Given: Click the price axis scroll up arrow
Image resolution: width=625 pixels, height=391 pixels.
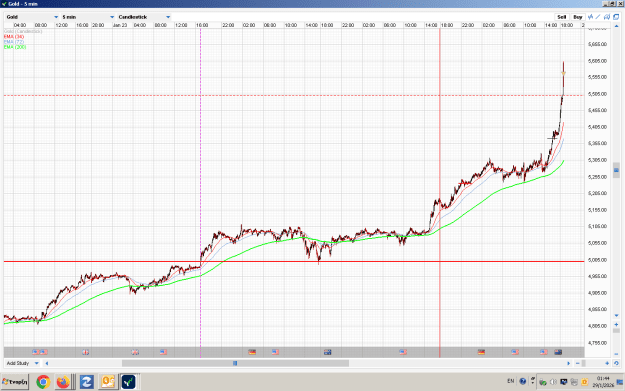Looking at the screenshot, I should [x=616, y=26].
